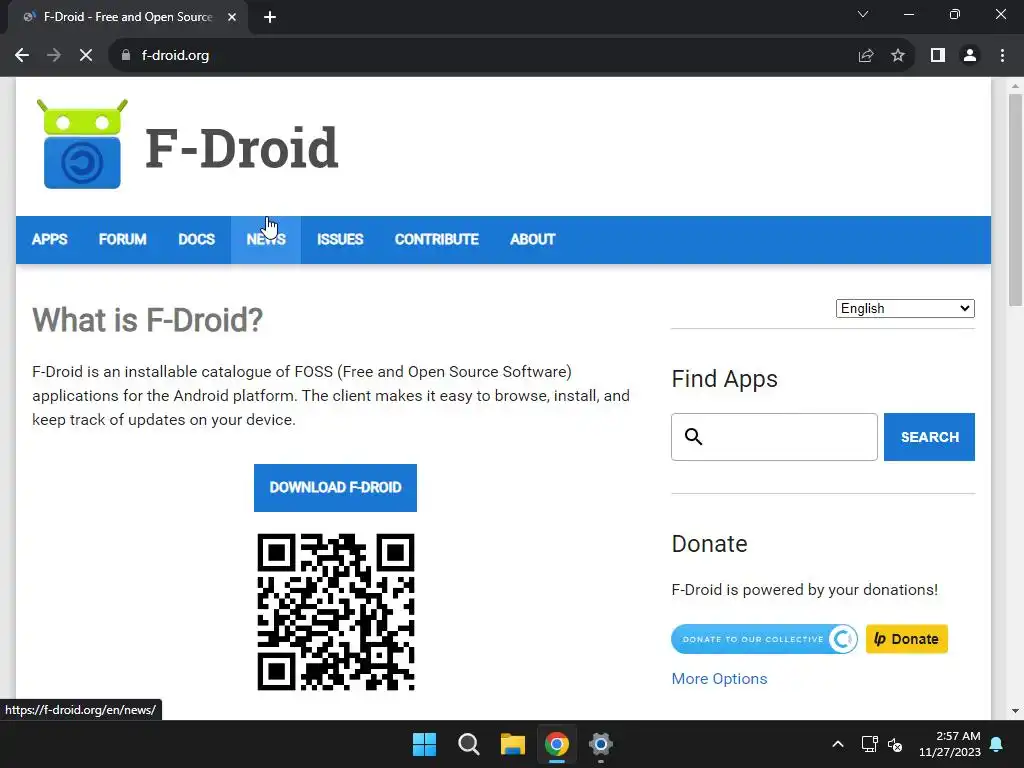Go back with the browser back arrow
The width and height of the screenshot is (1024, 768).
tap(22, 56)
